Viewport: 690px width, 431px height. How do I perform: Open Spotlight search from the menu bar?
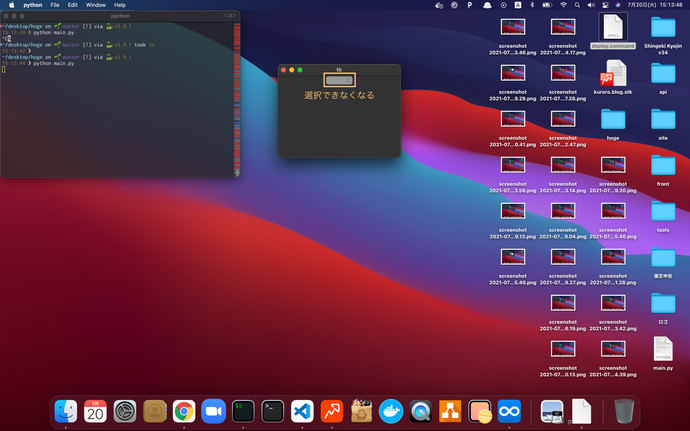point(577,5)
